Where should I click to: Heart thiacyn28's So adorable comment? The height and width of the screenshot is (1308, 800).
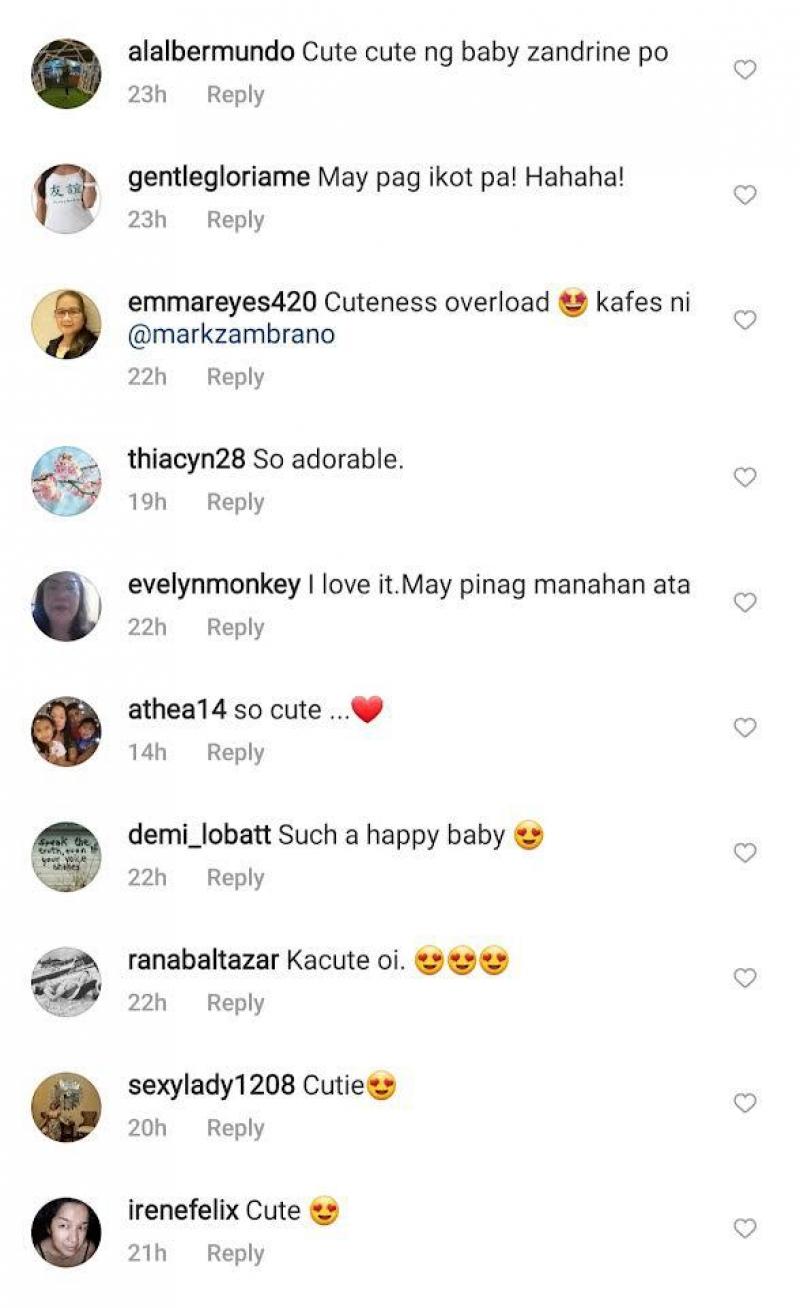[x=745, y=478]
